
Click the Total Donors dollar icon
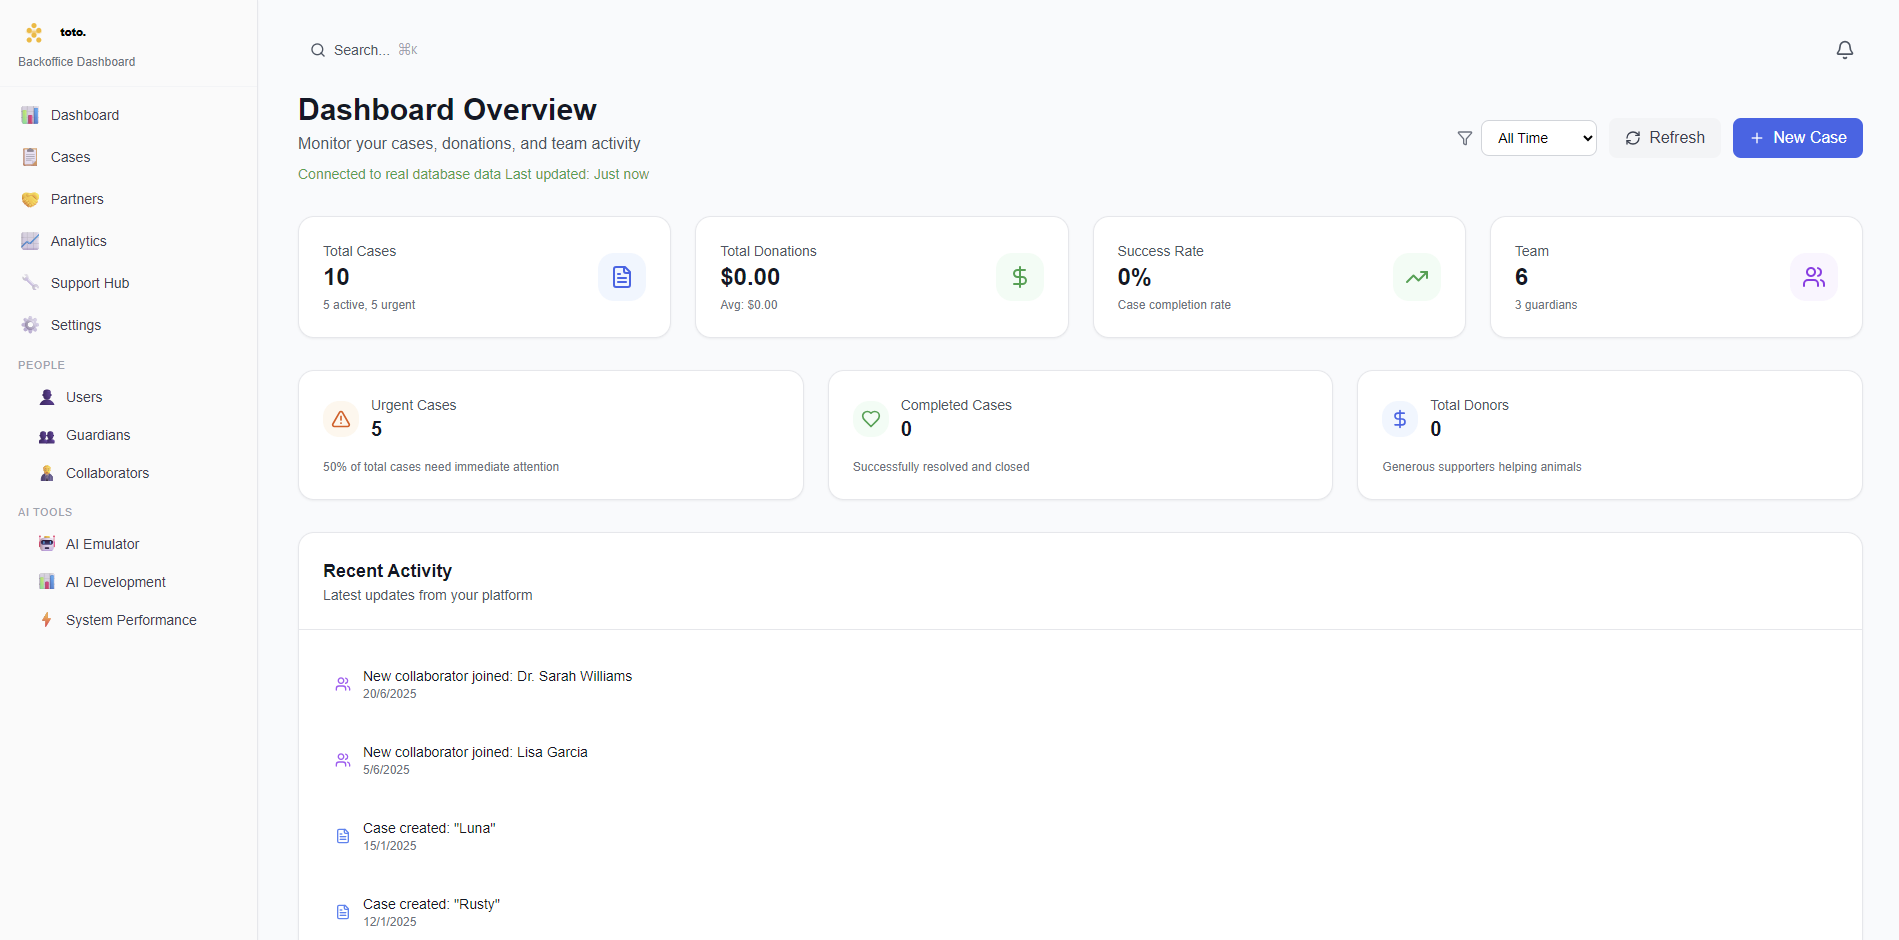(x=1400, y=419)
